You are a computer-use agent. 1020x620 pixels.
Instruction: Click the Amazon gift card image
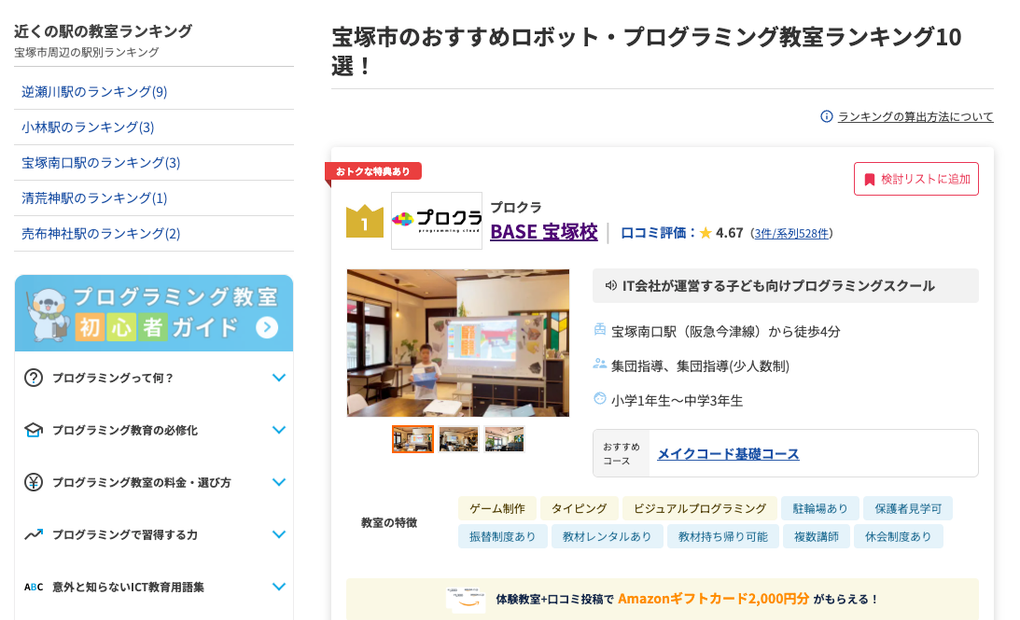[466, 599]
